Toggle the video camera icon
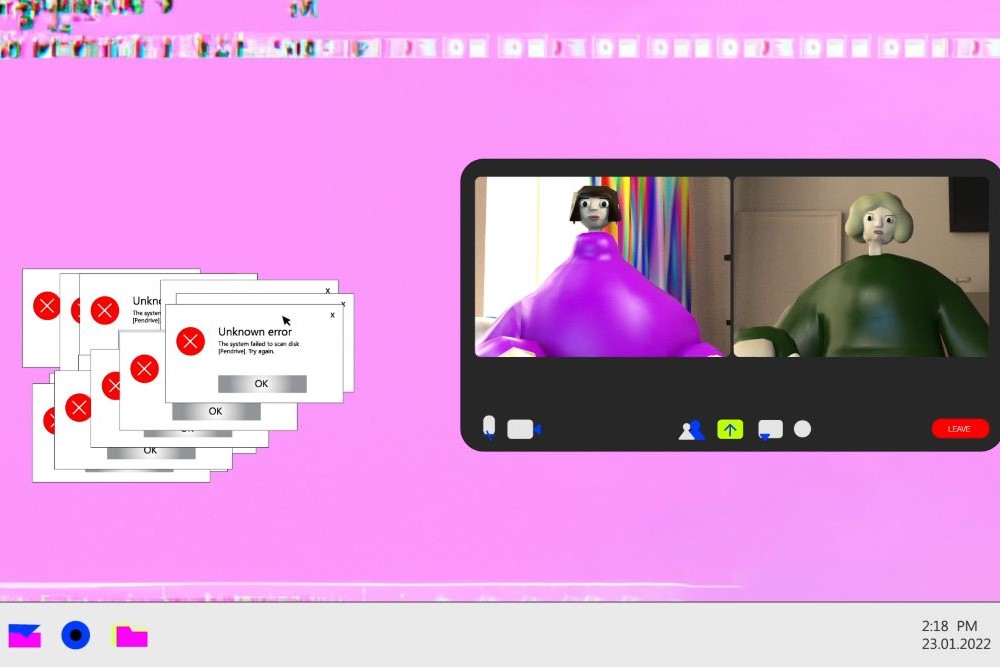Screen dimensions: 1000x667 [x=523, y=429]
